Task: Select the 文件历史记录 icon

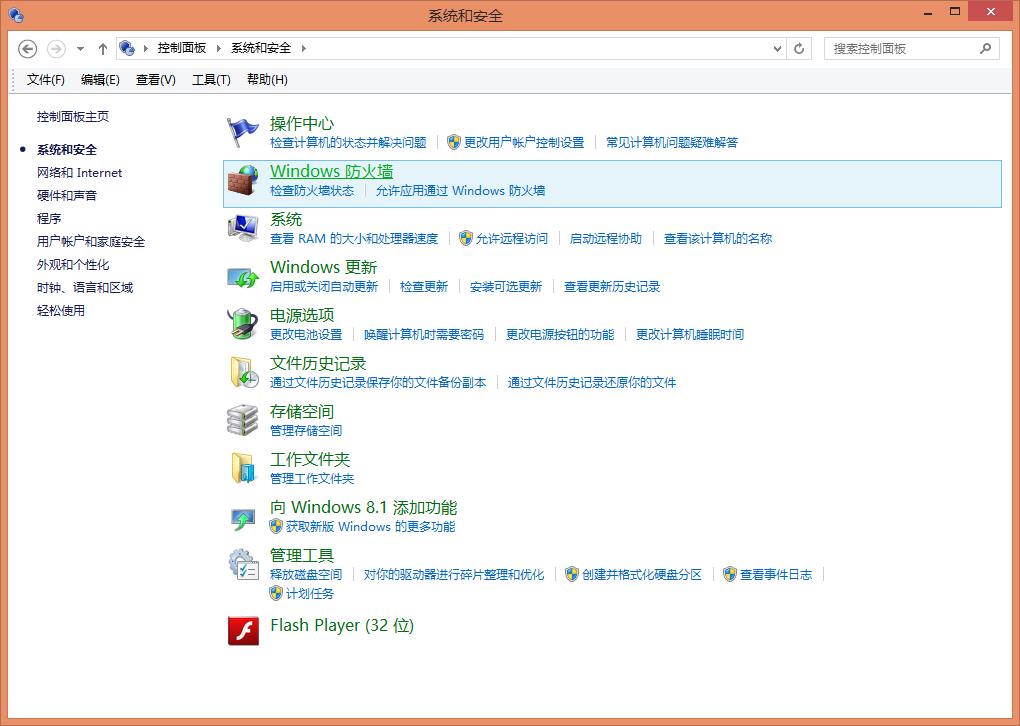Action: point(242,370)
